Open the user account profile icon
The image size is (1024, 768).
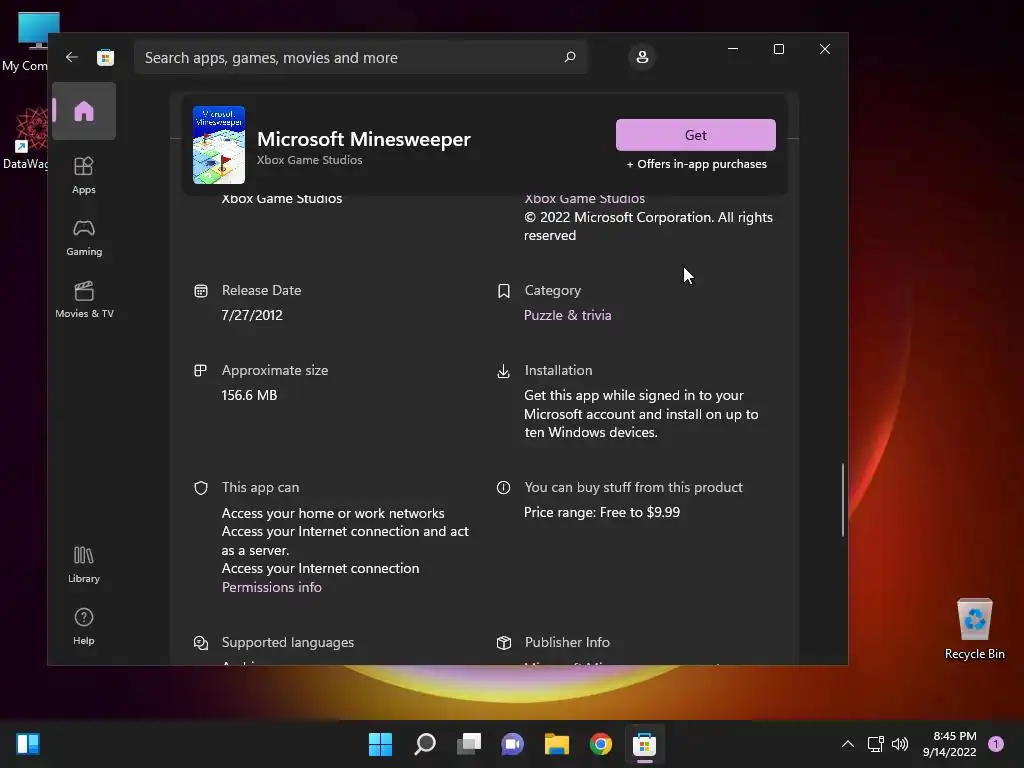pos(642,57)
